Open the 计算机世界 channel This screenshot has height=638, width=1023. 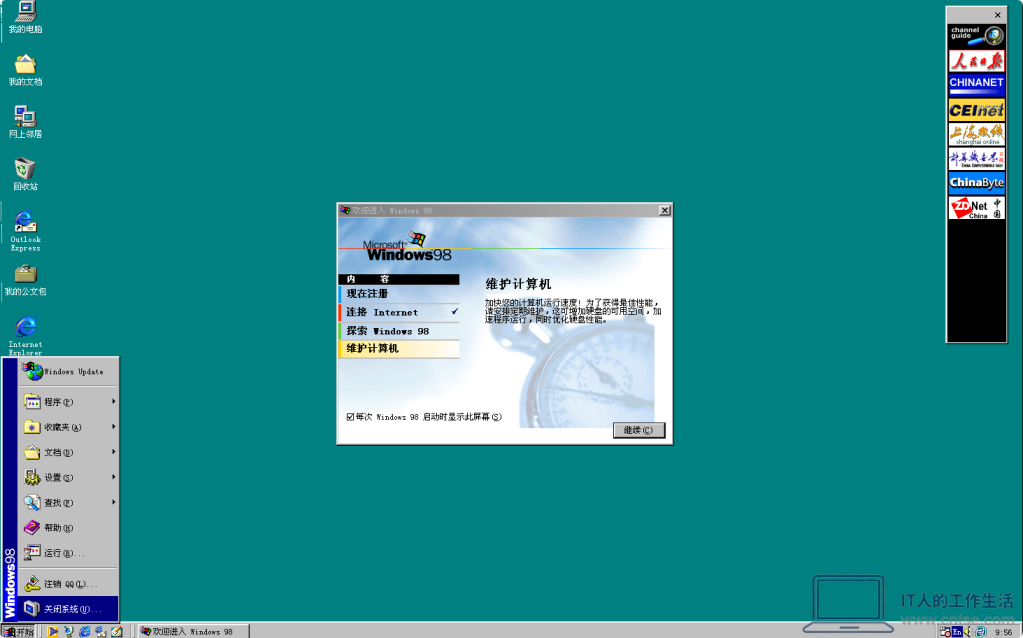(x=976, y=159)
